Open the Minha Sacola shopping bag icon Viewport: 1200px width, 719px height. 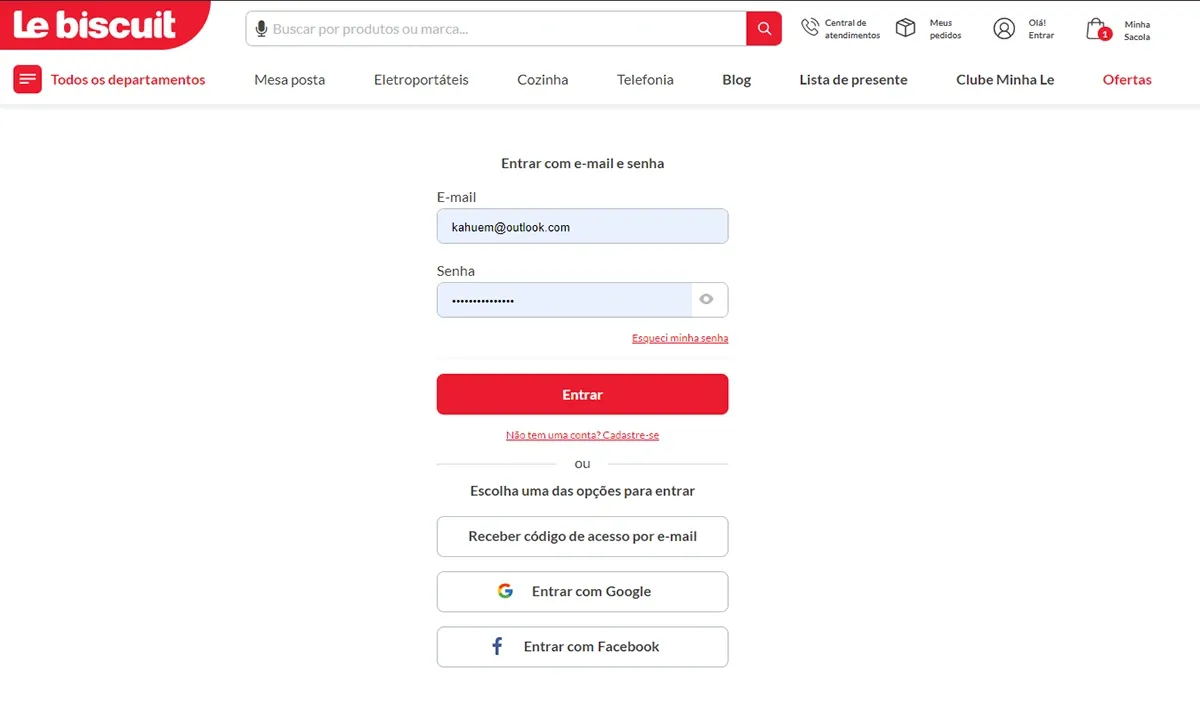[x=1098, y=29]
